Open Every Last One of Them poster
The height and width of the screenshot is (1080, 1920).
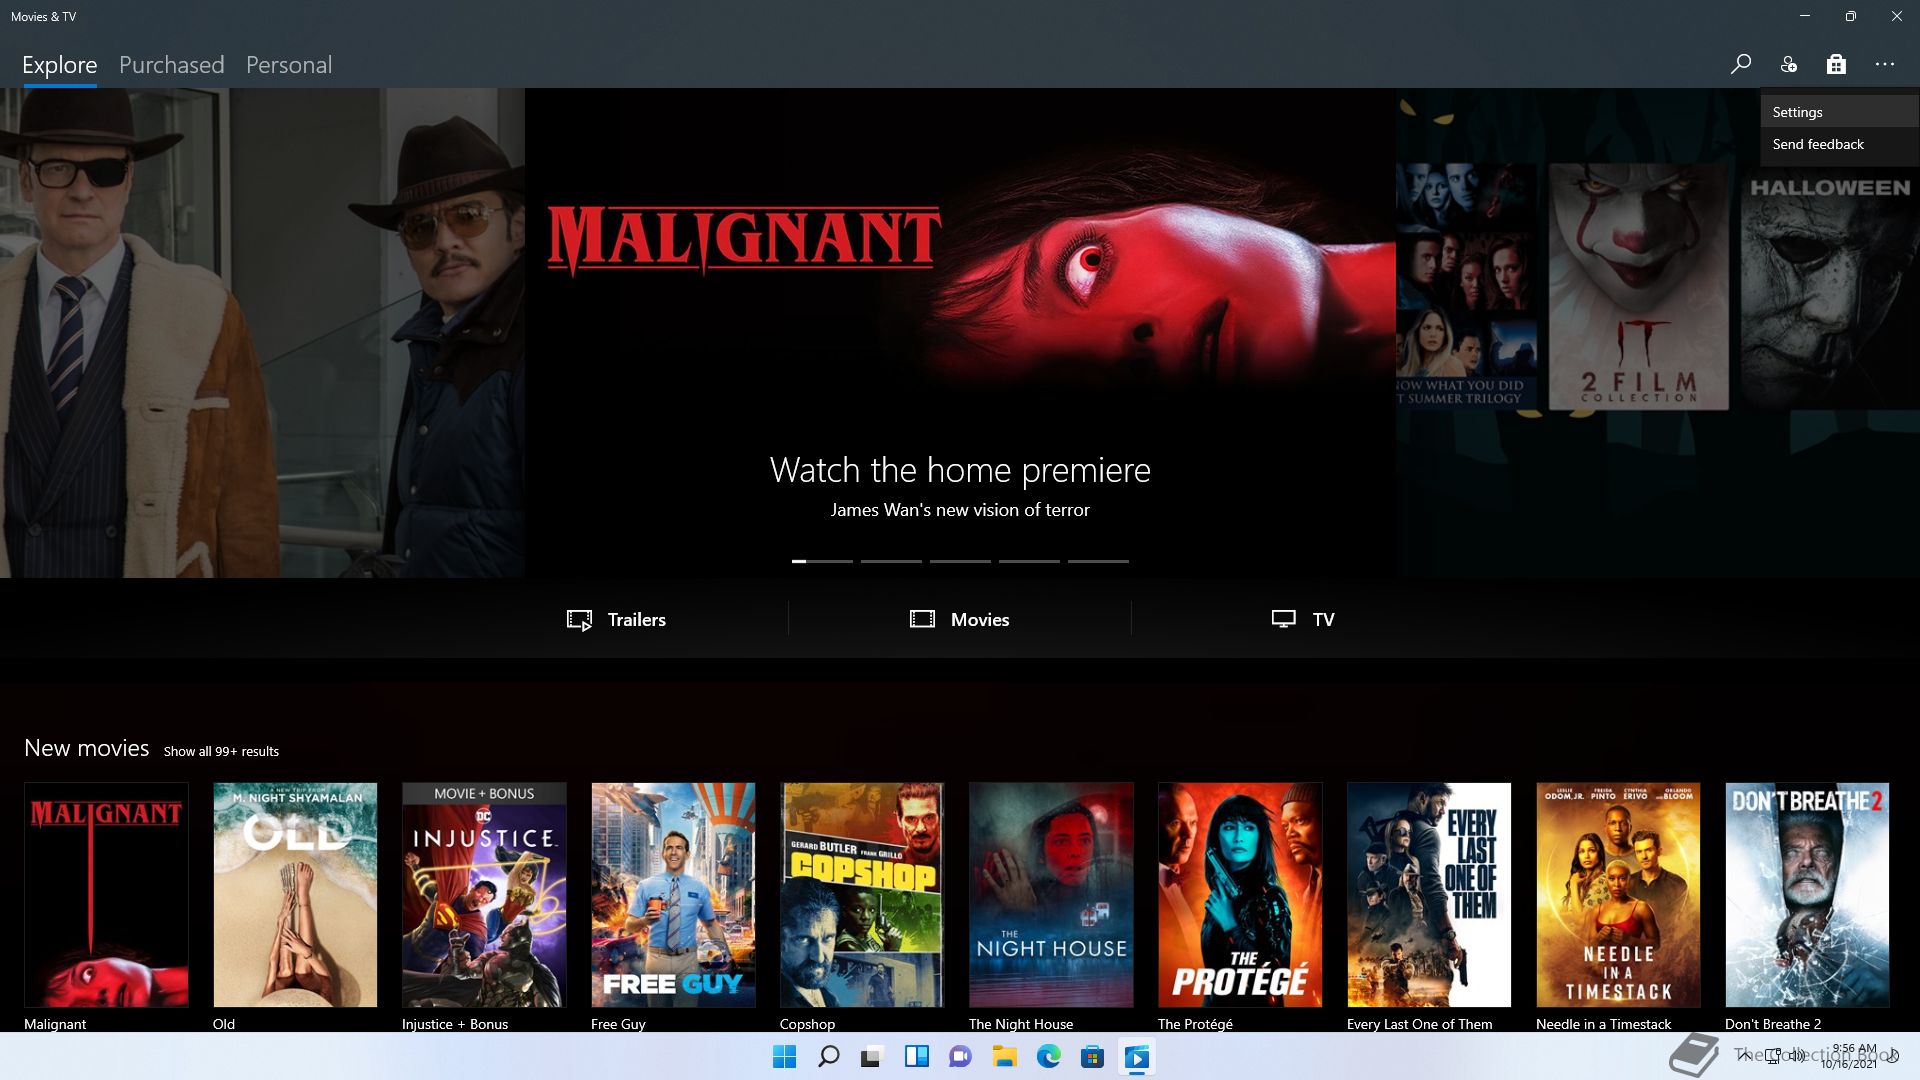(1429, 895)
